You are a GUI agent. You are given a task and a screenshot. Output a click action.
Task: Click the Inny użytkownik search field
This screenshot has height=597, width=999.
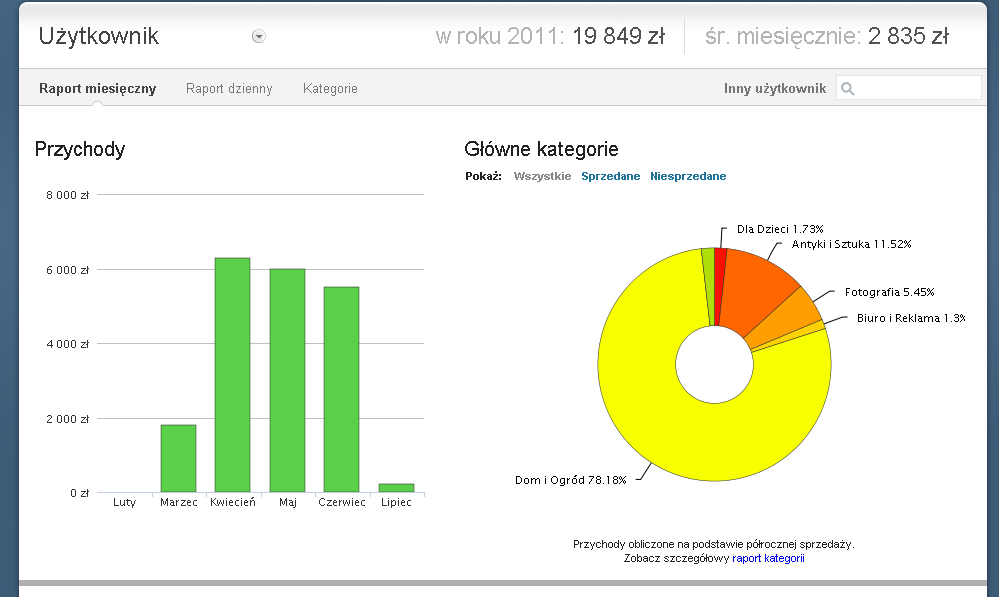pyautogui.click(x=918, y=88)
